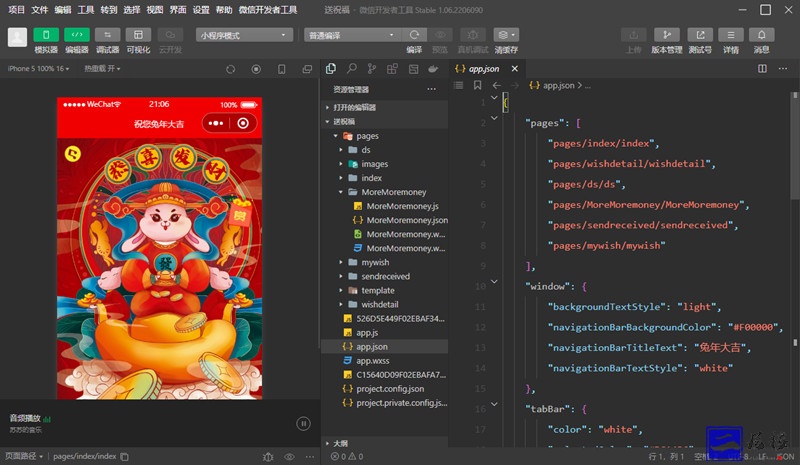Open the 工具 menu
The image size is (800, 465).
click(85, 10)
